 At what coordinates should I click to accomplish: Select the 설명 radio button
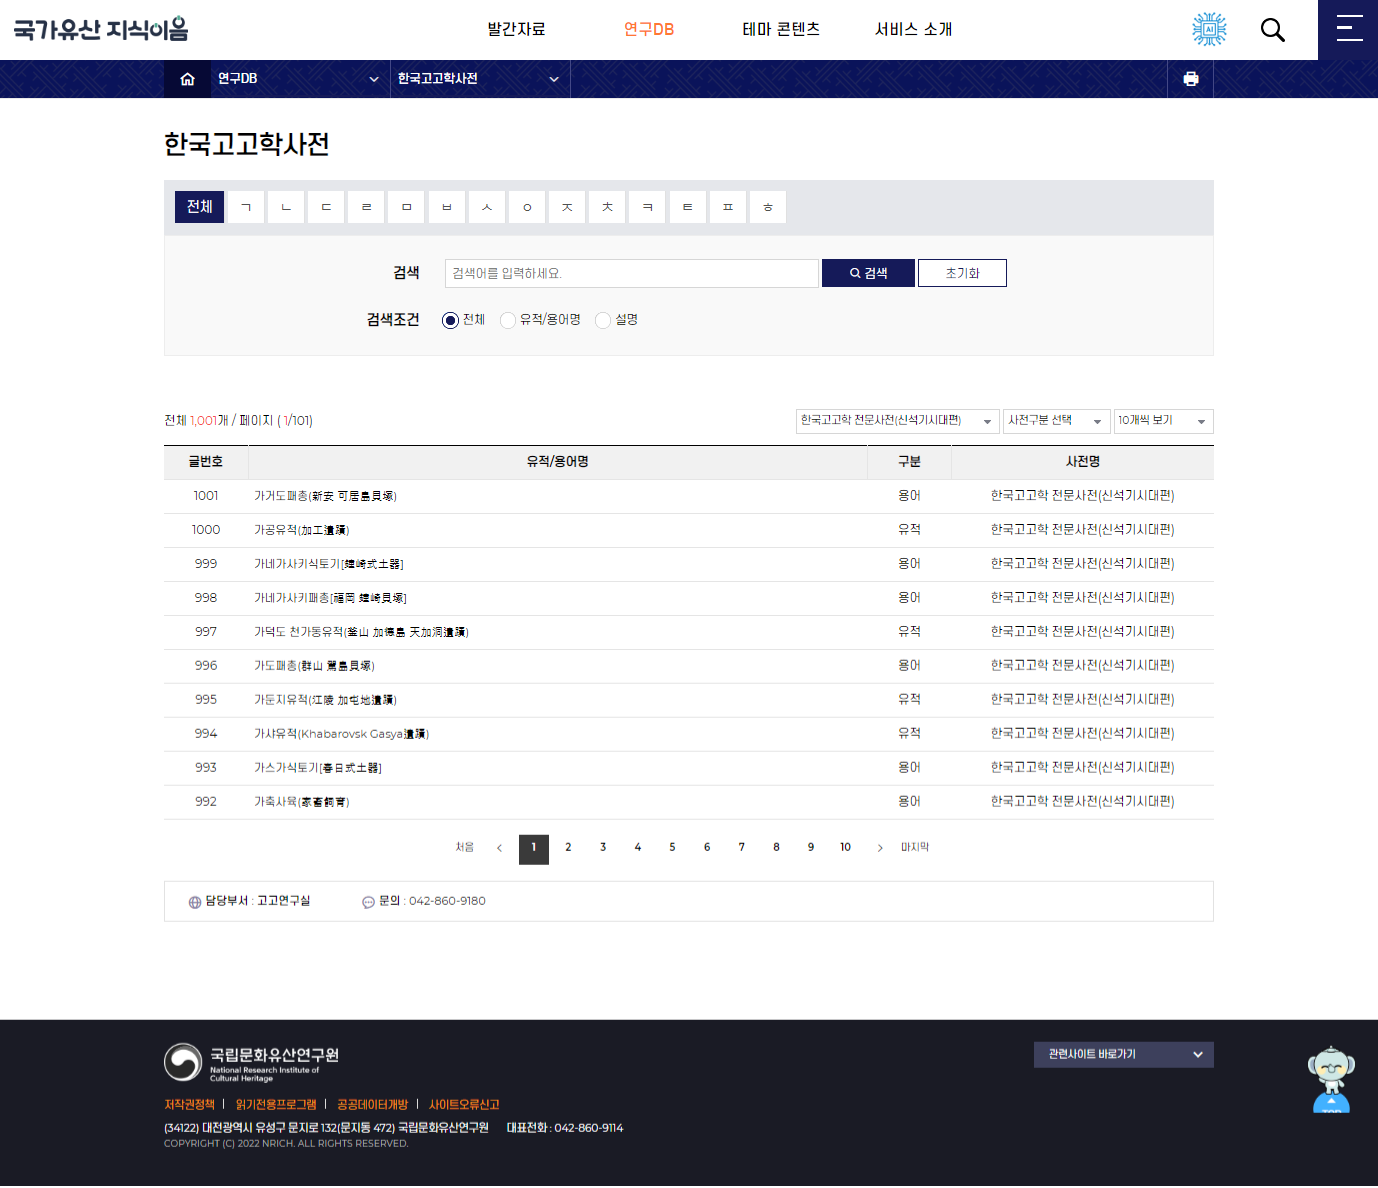(603, 320)
